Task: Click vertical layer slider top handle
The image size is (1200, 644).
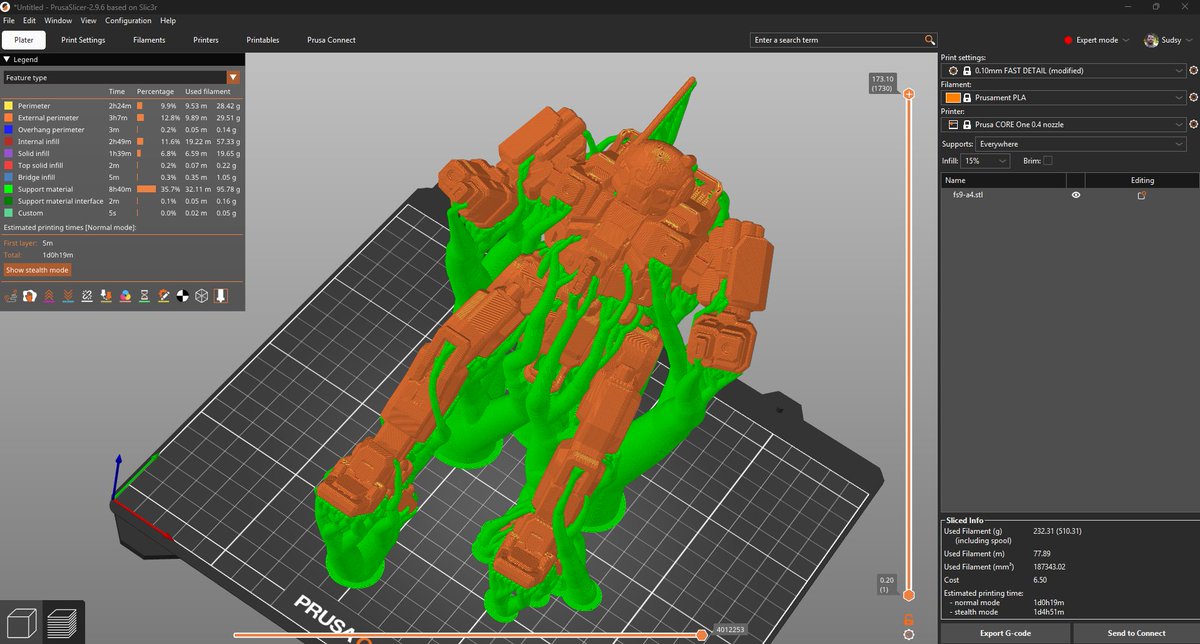Action: (x=908, y=94)
